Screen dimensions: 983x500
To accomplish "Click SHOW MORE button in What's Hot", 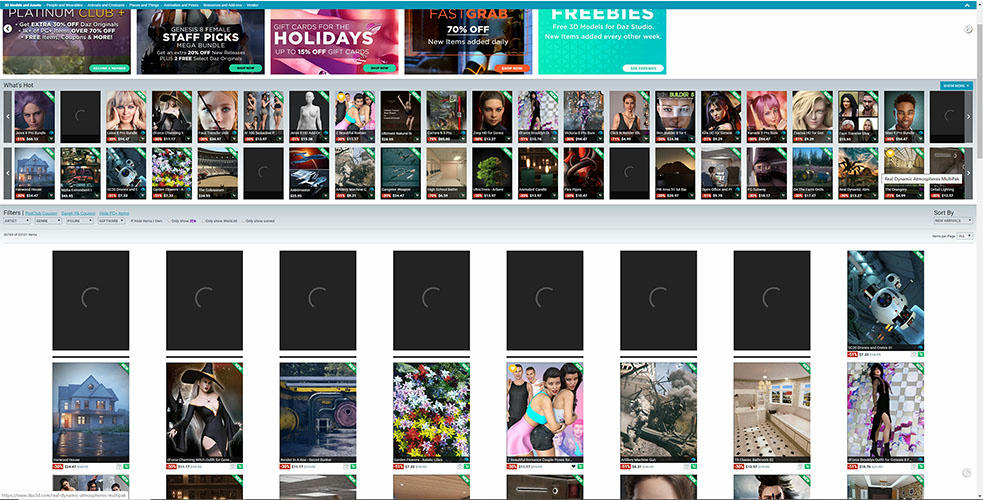I will [955, 86].
